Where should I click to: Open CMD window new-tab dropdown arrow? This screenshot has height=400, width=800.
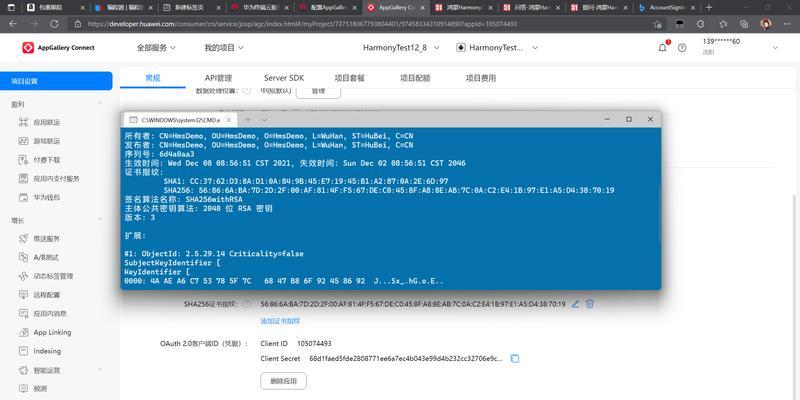tap(264, 119)
